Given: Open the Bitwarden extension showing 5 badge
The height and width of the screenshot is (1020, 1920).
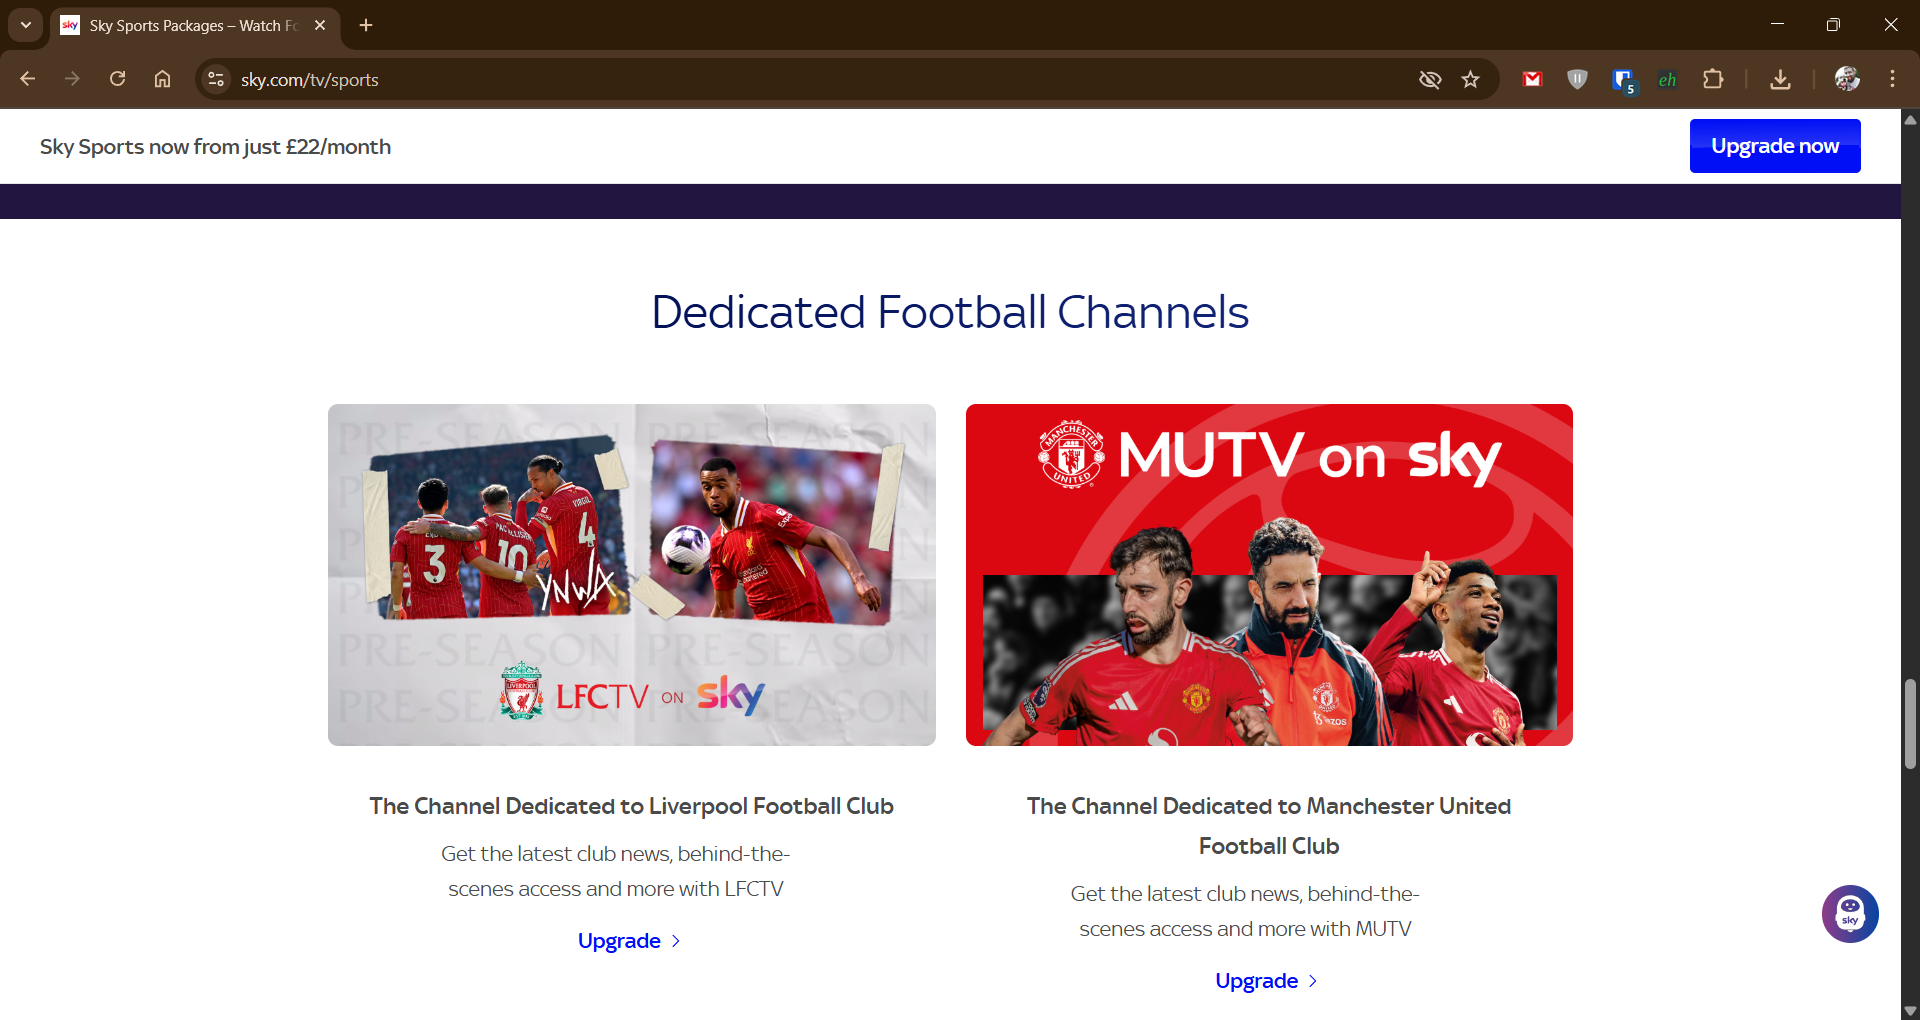Looking at the screenshot, I should 1622,79.
